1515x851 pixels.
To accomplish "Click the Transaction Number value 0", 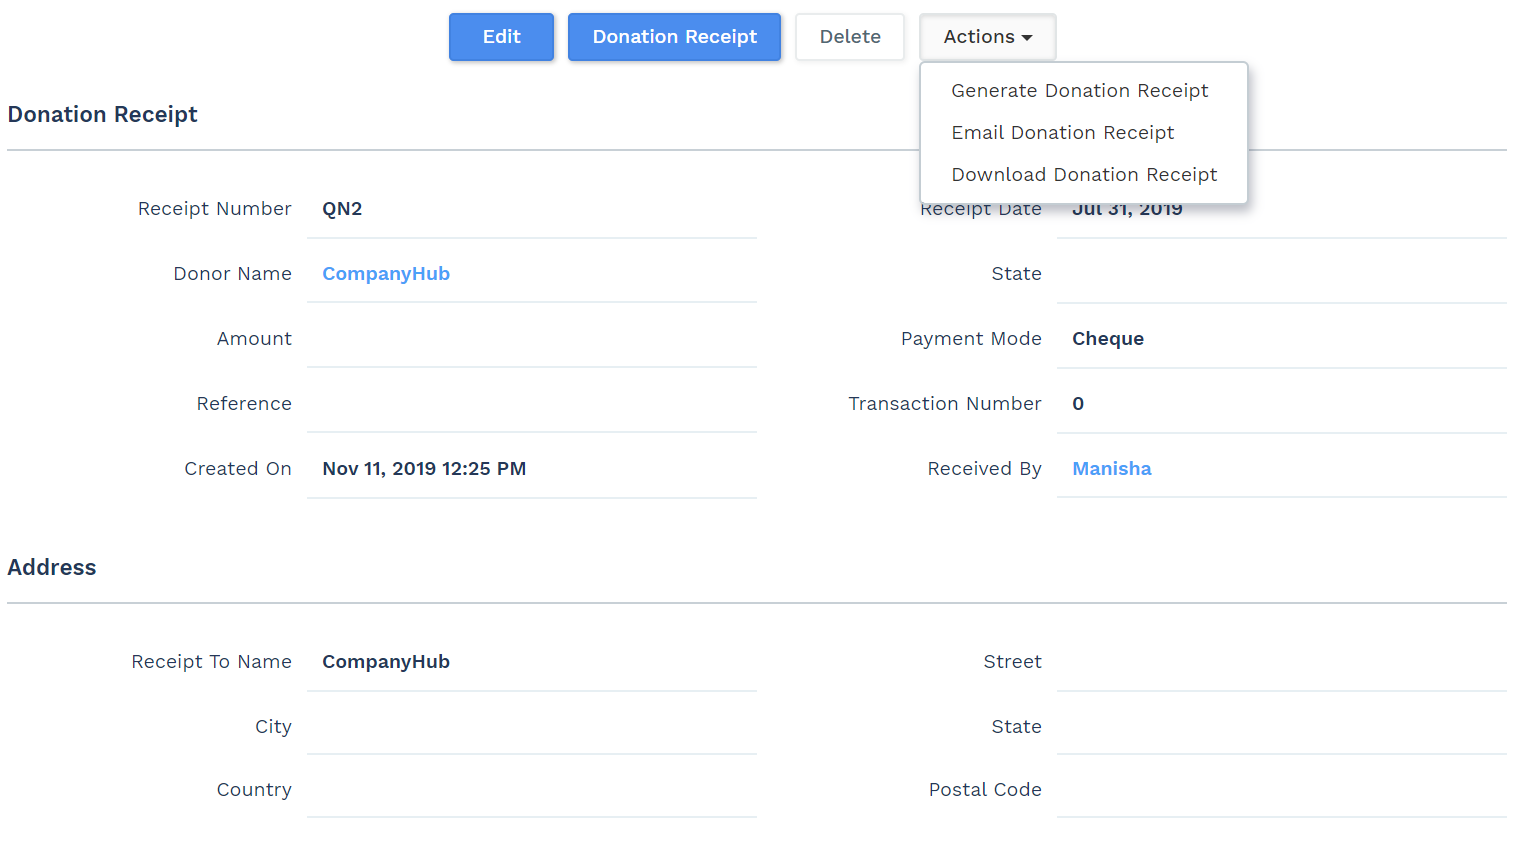I will point(1078,404).
